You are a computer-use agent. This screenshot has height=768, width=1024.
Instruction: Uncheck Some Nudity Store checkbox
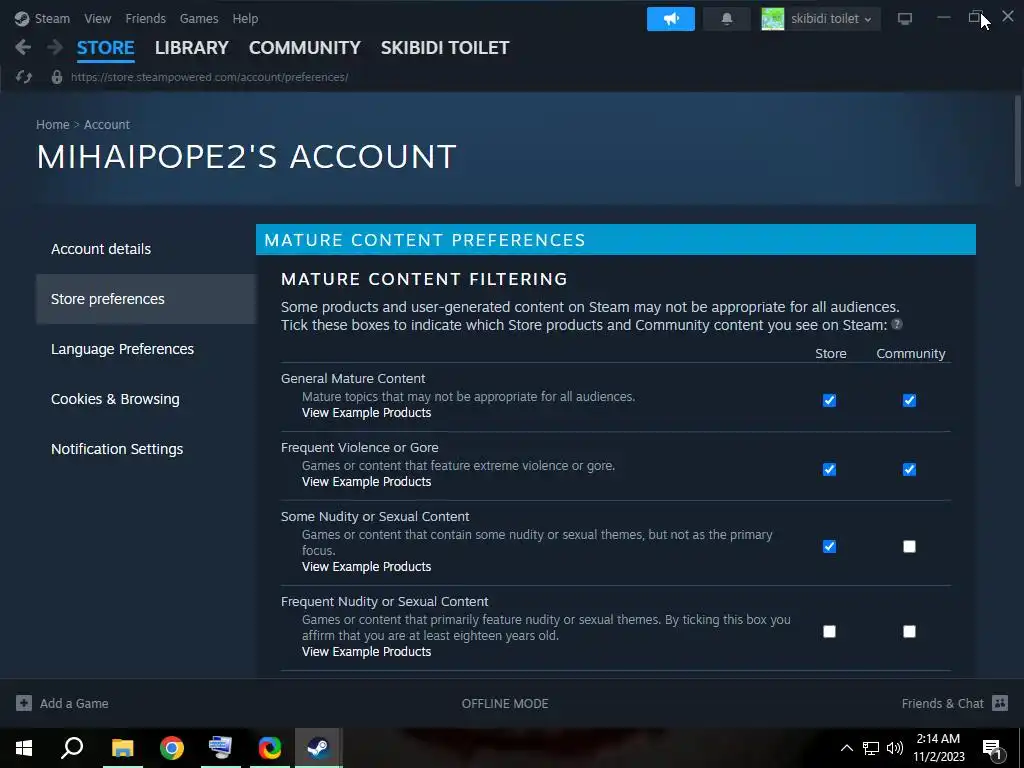[x=829, y=547]
